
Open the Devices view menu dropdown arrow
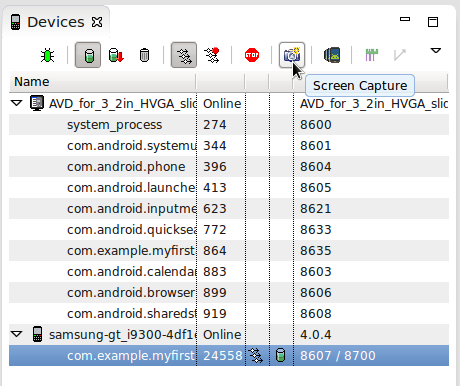click(x=436, y=51)
